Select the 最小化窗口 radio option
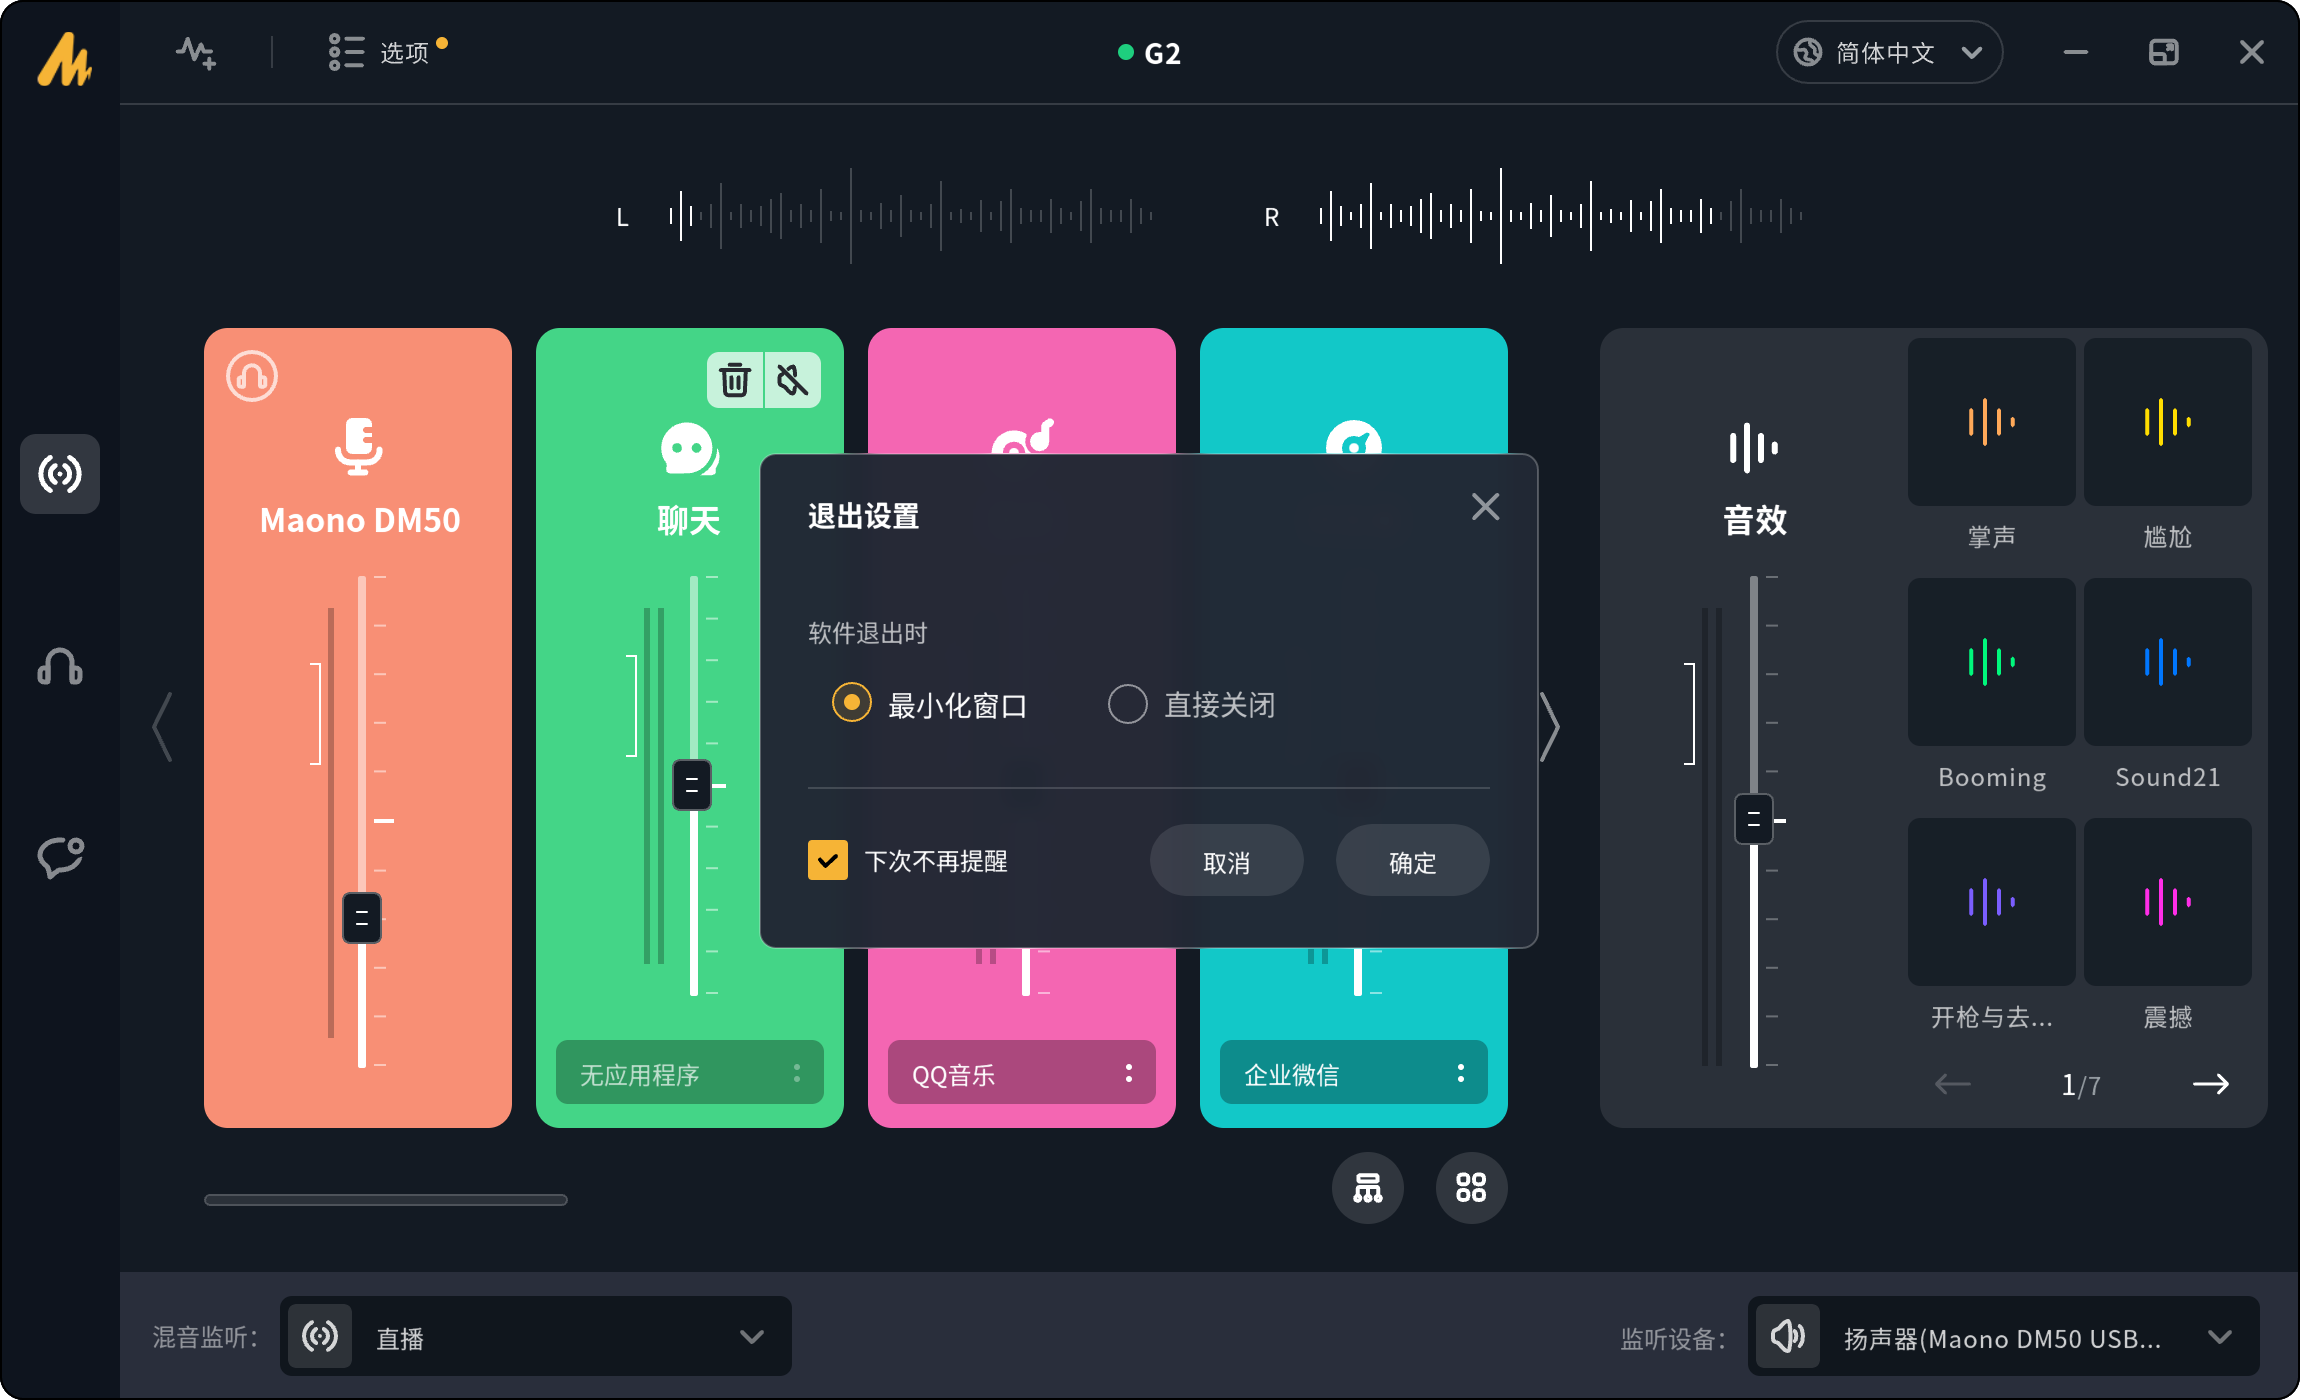This screenshot has height=1400, width=2300. 852,703
